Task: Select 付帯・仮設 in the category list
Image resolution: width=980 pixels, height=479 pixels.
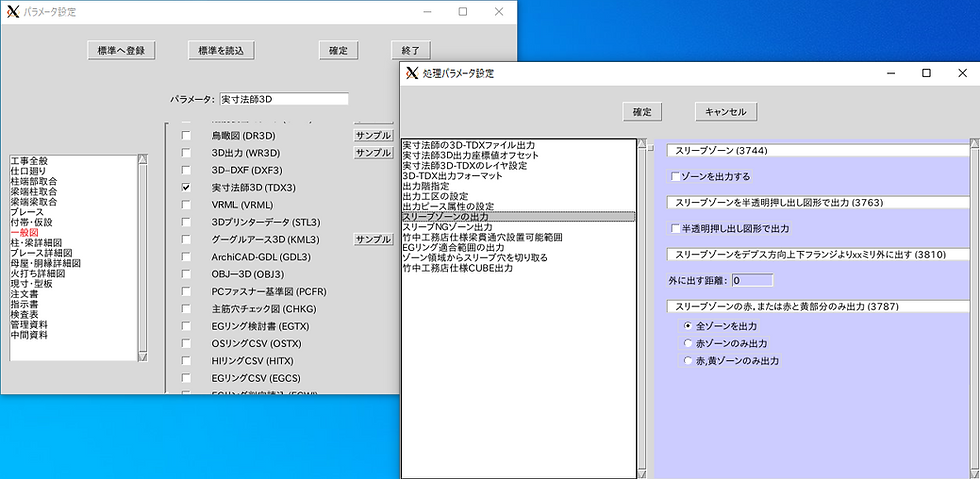Action: click(31, 222)
